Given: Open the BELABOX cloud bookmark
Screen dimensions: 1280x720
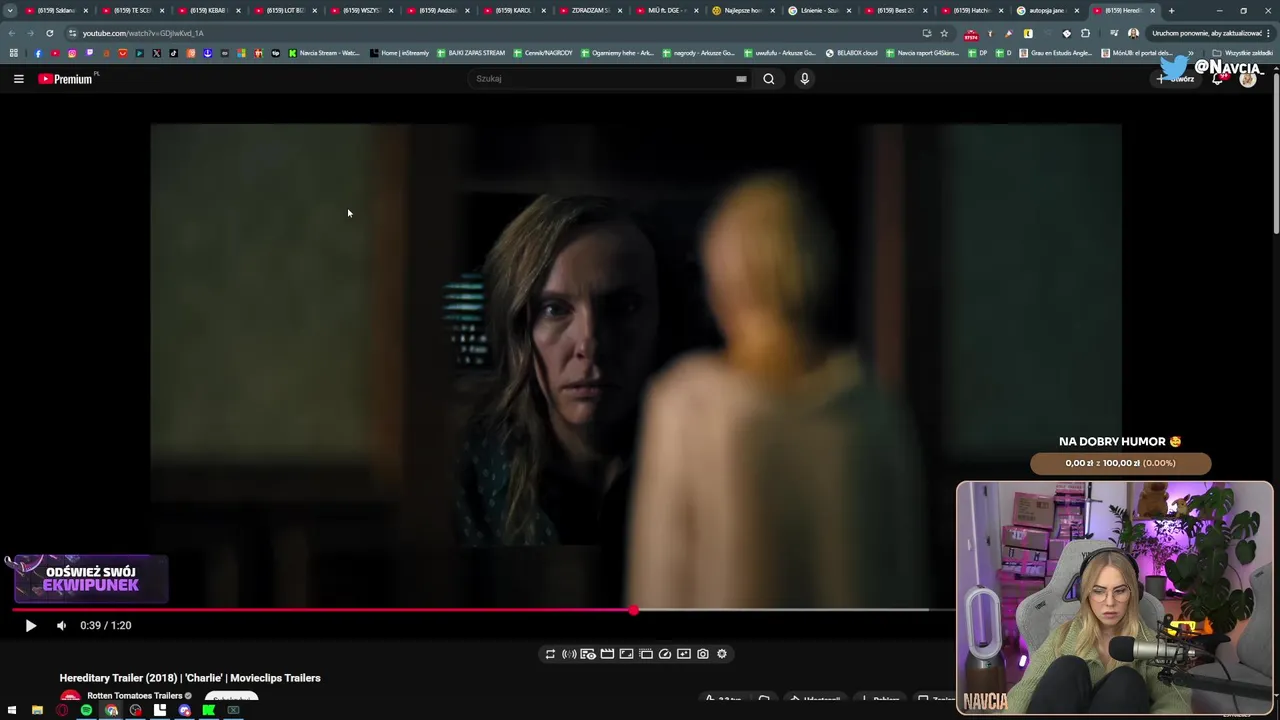Looking at the screenshot, I should (x=851, y=53).
